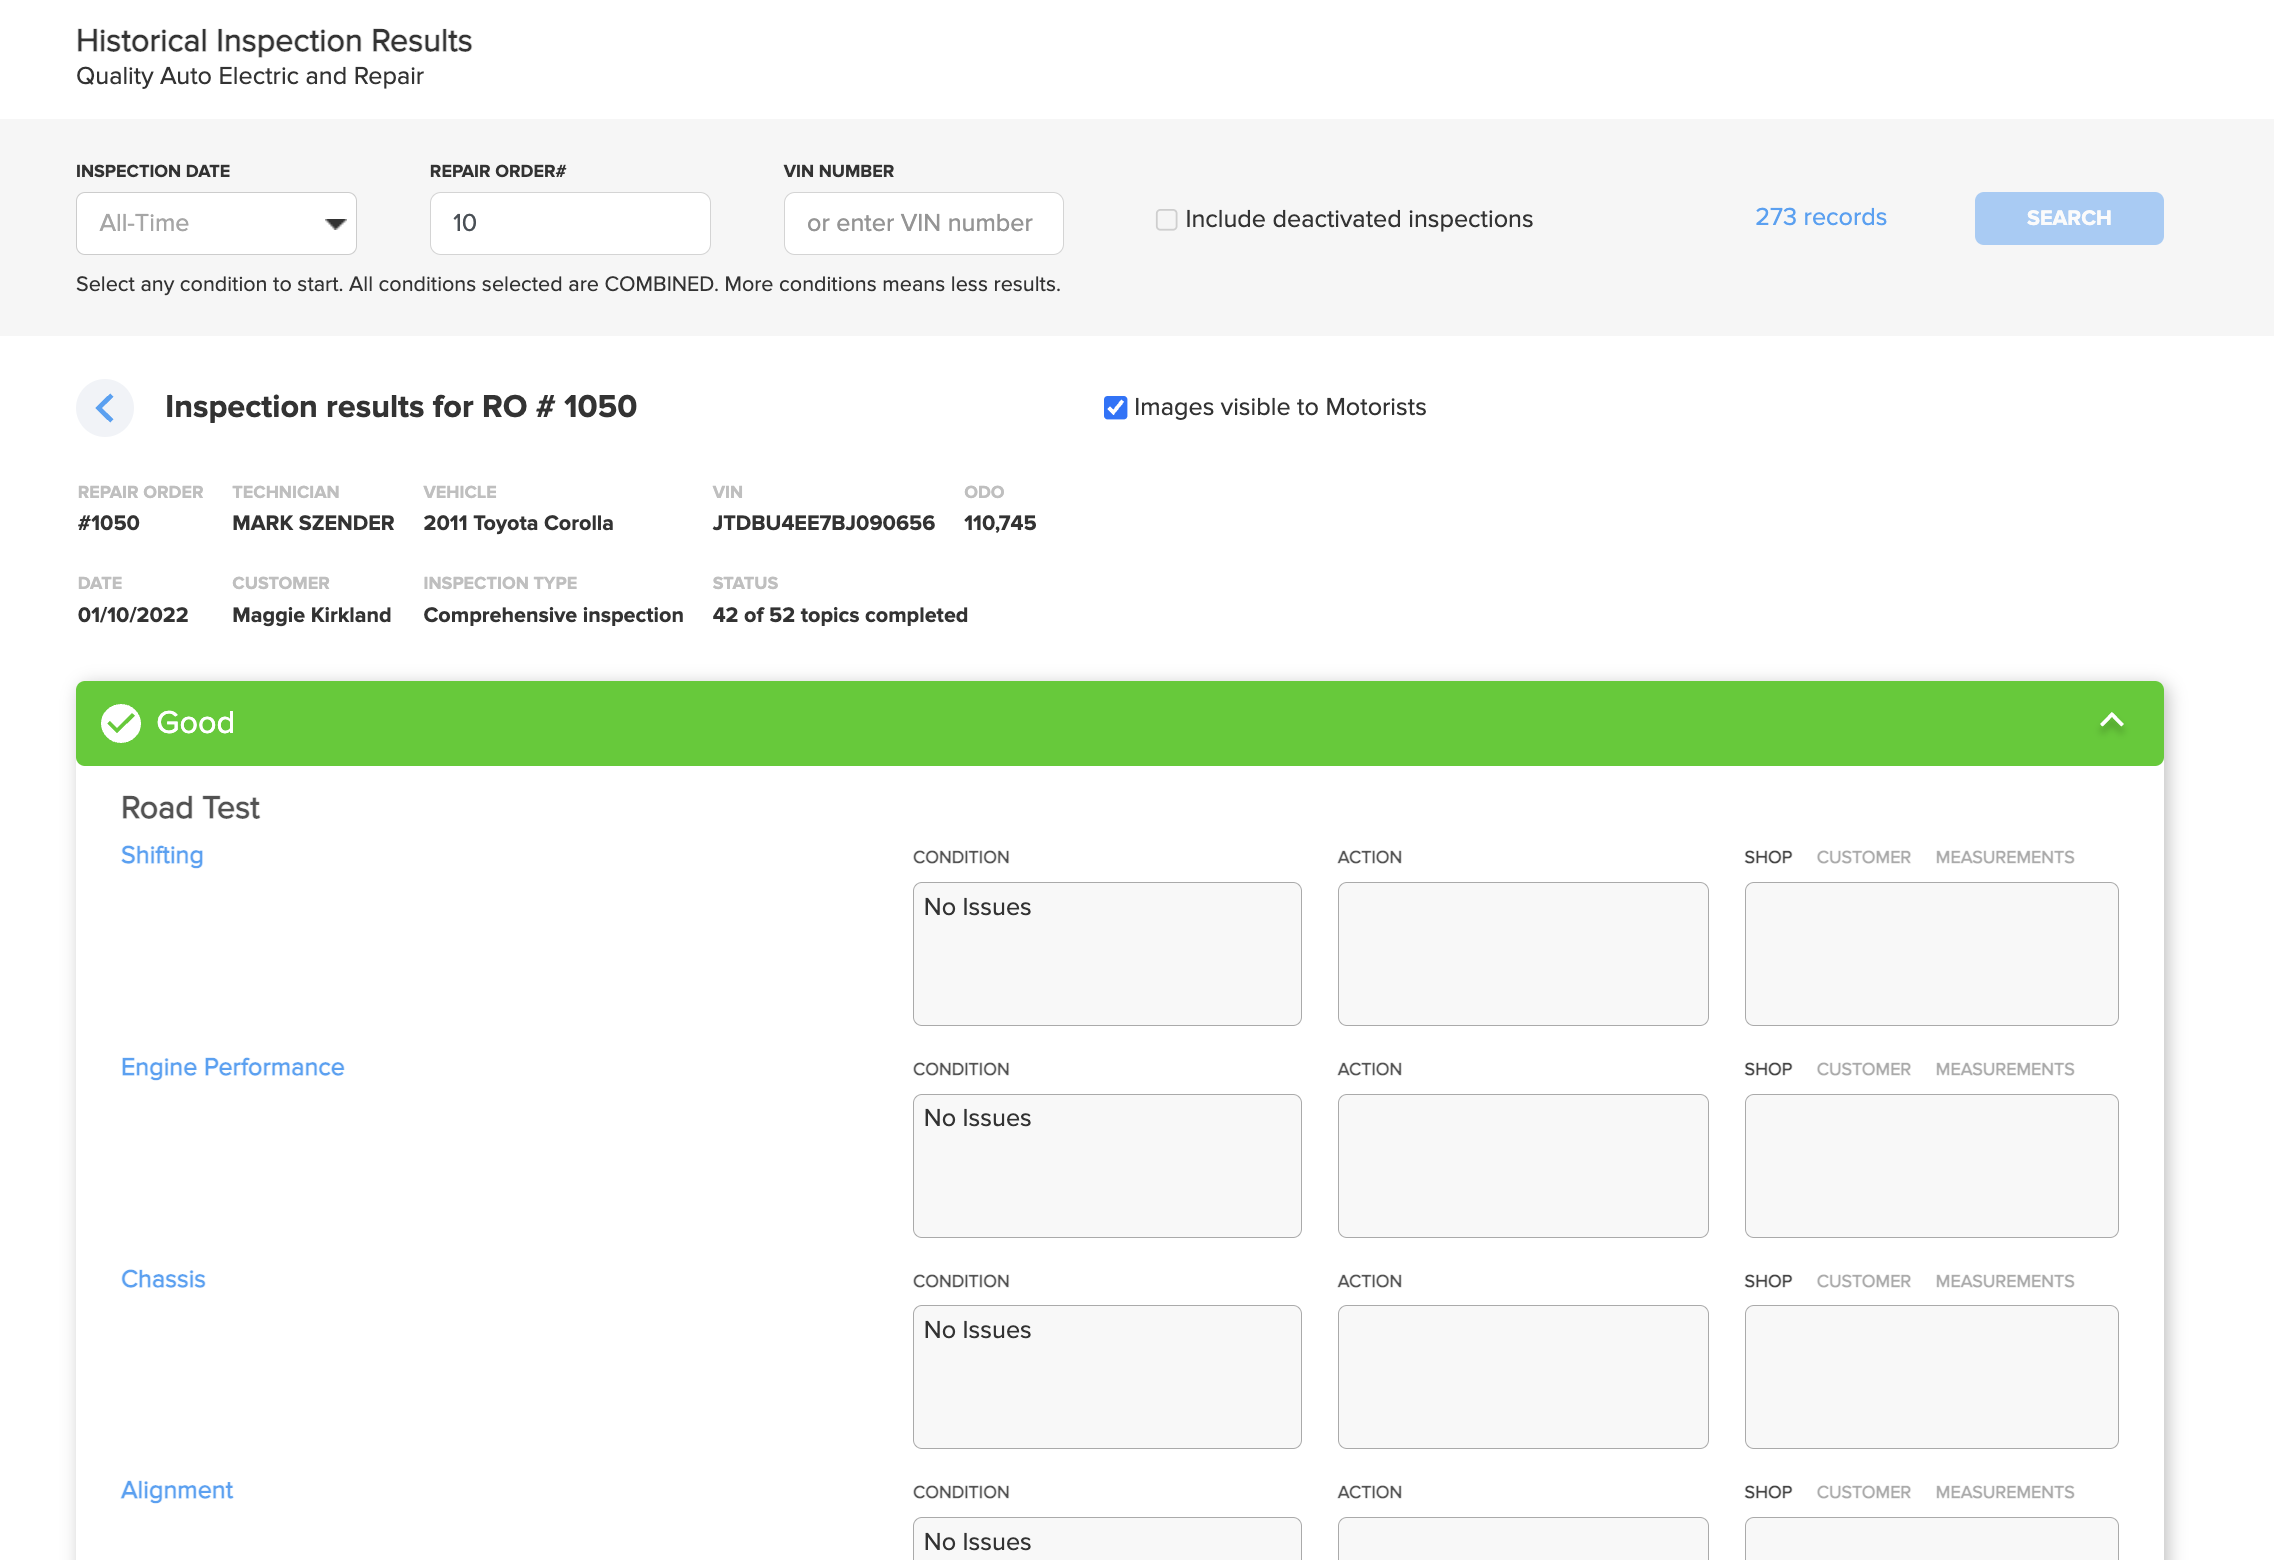Select MEASUREMENTS tab in Engine Performance row
The image size is (2274, 1560).
[2004, 1069]
